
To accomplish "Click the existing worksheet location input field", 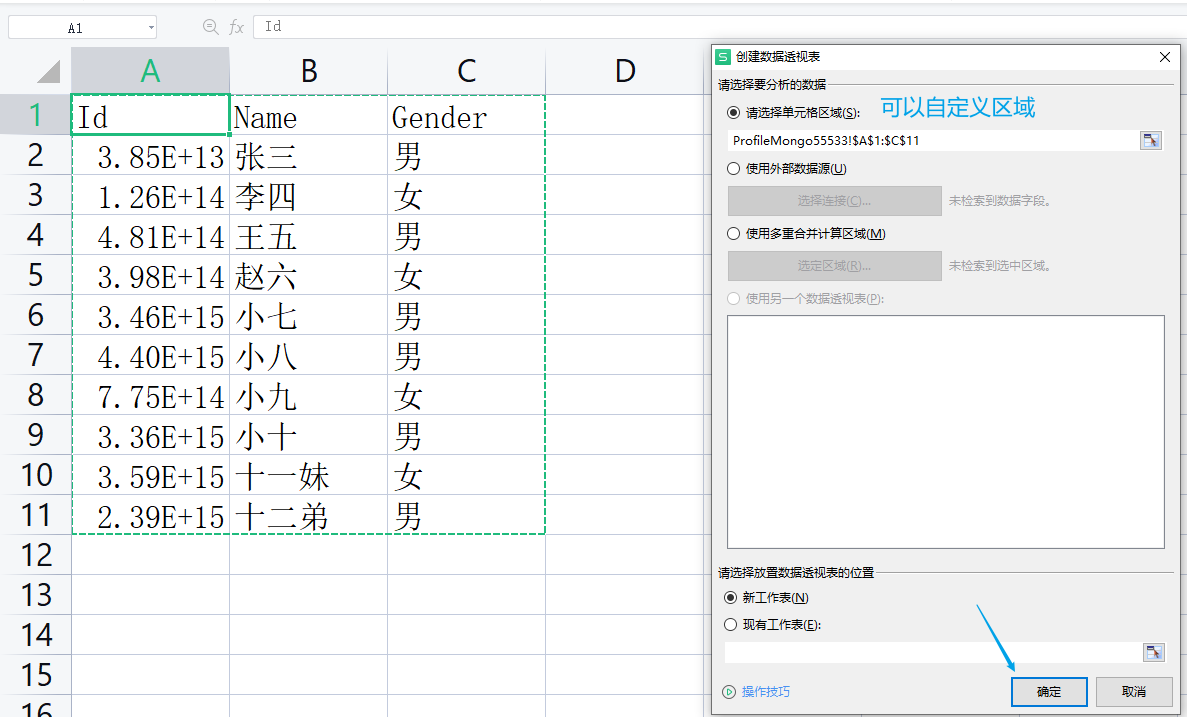I will coord(933,652).
